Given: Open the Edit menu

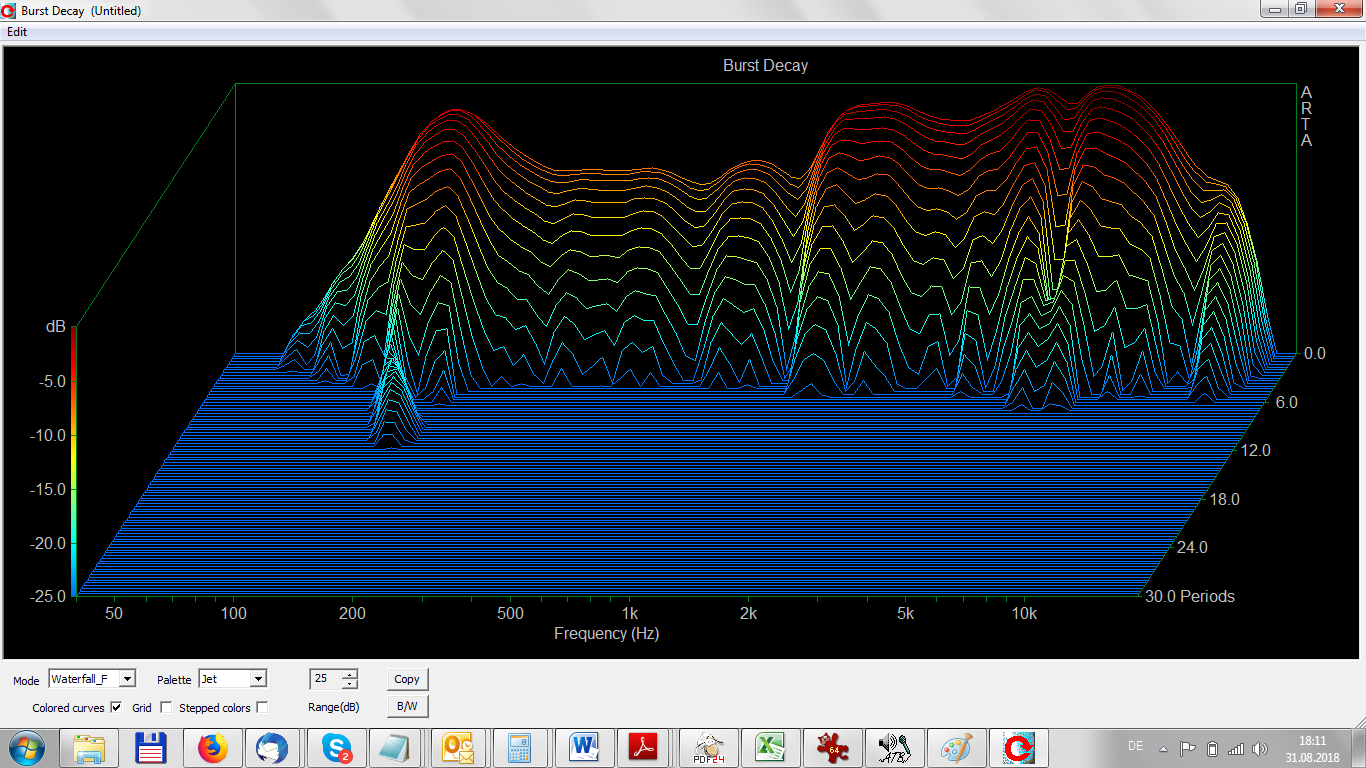Looking at the screenshot, I should coord(17,32).
